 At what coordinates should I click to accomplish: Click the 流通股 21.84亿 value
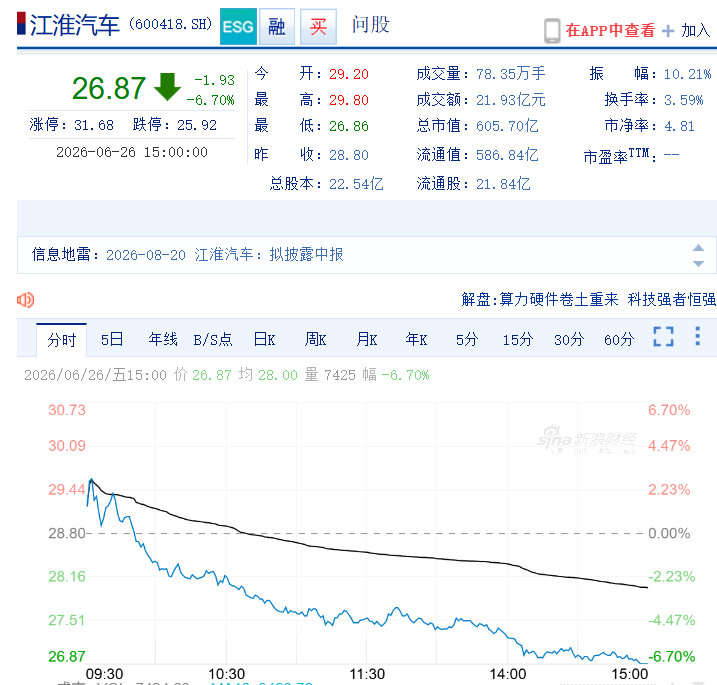click(503, 184)
